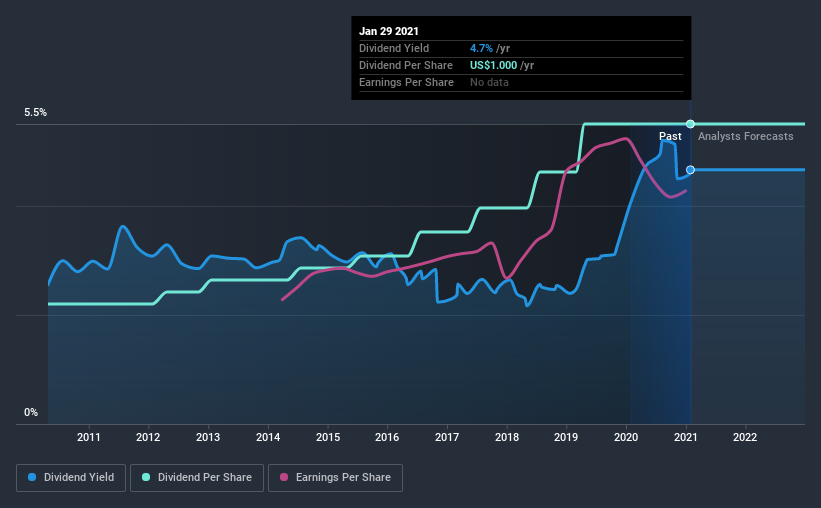The image size is (821, 508).
Task: Click the 2011 x-axis year label
Action: point(88,437)
